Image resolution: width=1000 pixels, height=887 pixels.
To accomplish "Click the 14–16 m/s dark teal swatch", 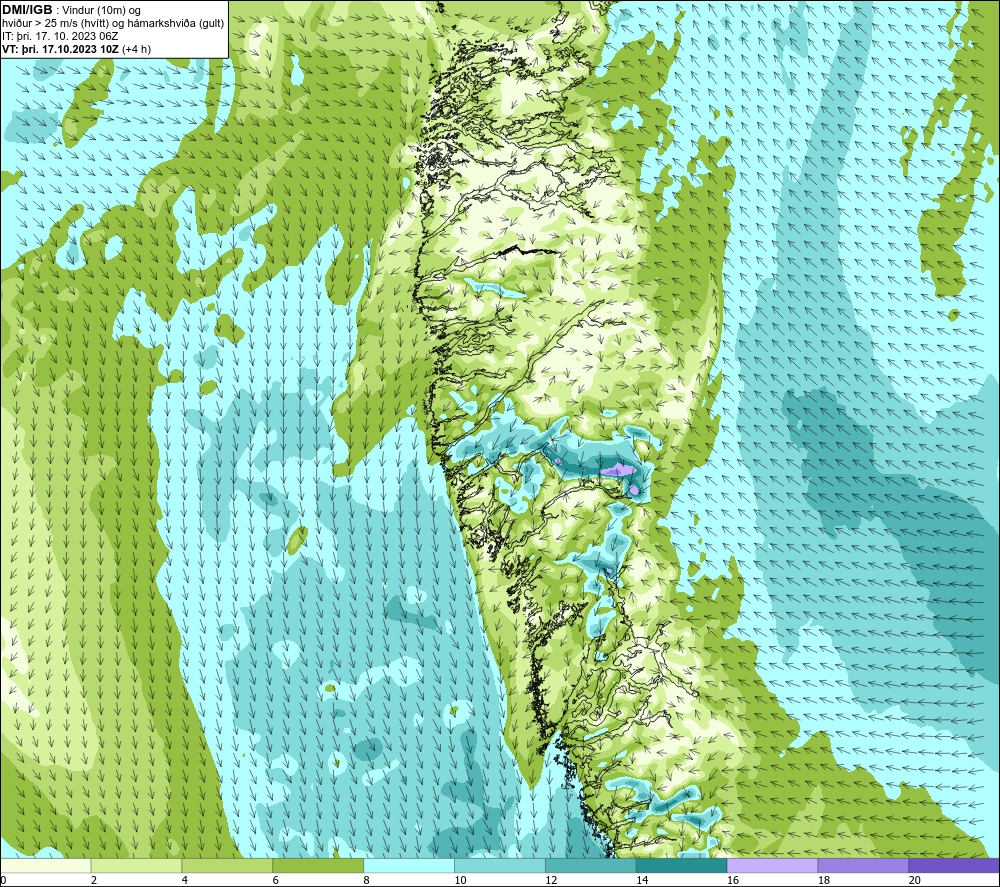I will [681, 865].
